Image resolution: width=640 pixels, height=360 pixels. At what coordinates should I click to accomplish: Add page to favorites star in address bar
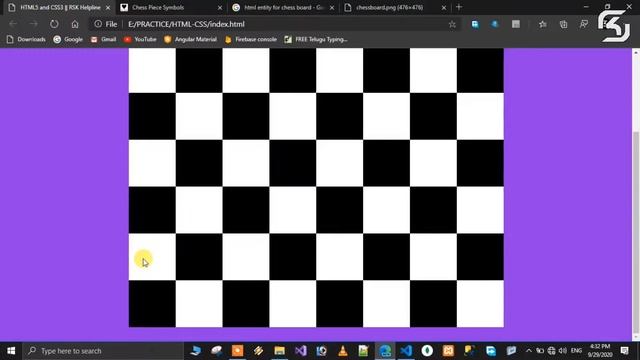(x=452, y=24)
